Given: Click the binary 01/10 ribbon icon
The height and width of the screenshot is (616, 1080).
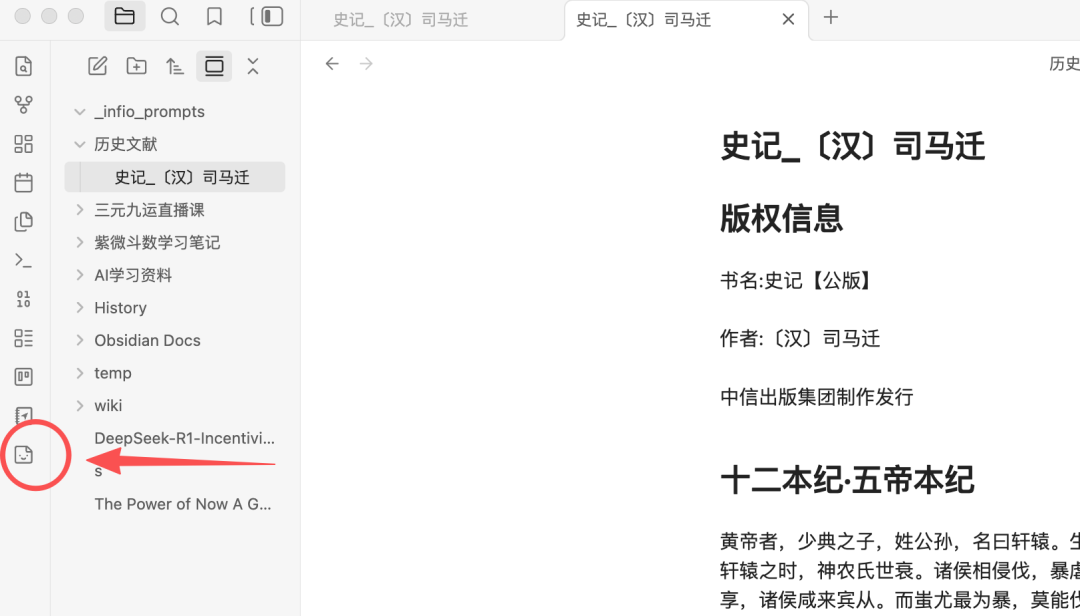Looking at the screenshot, I should [x=23, y=299].
